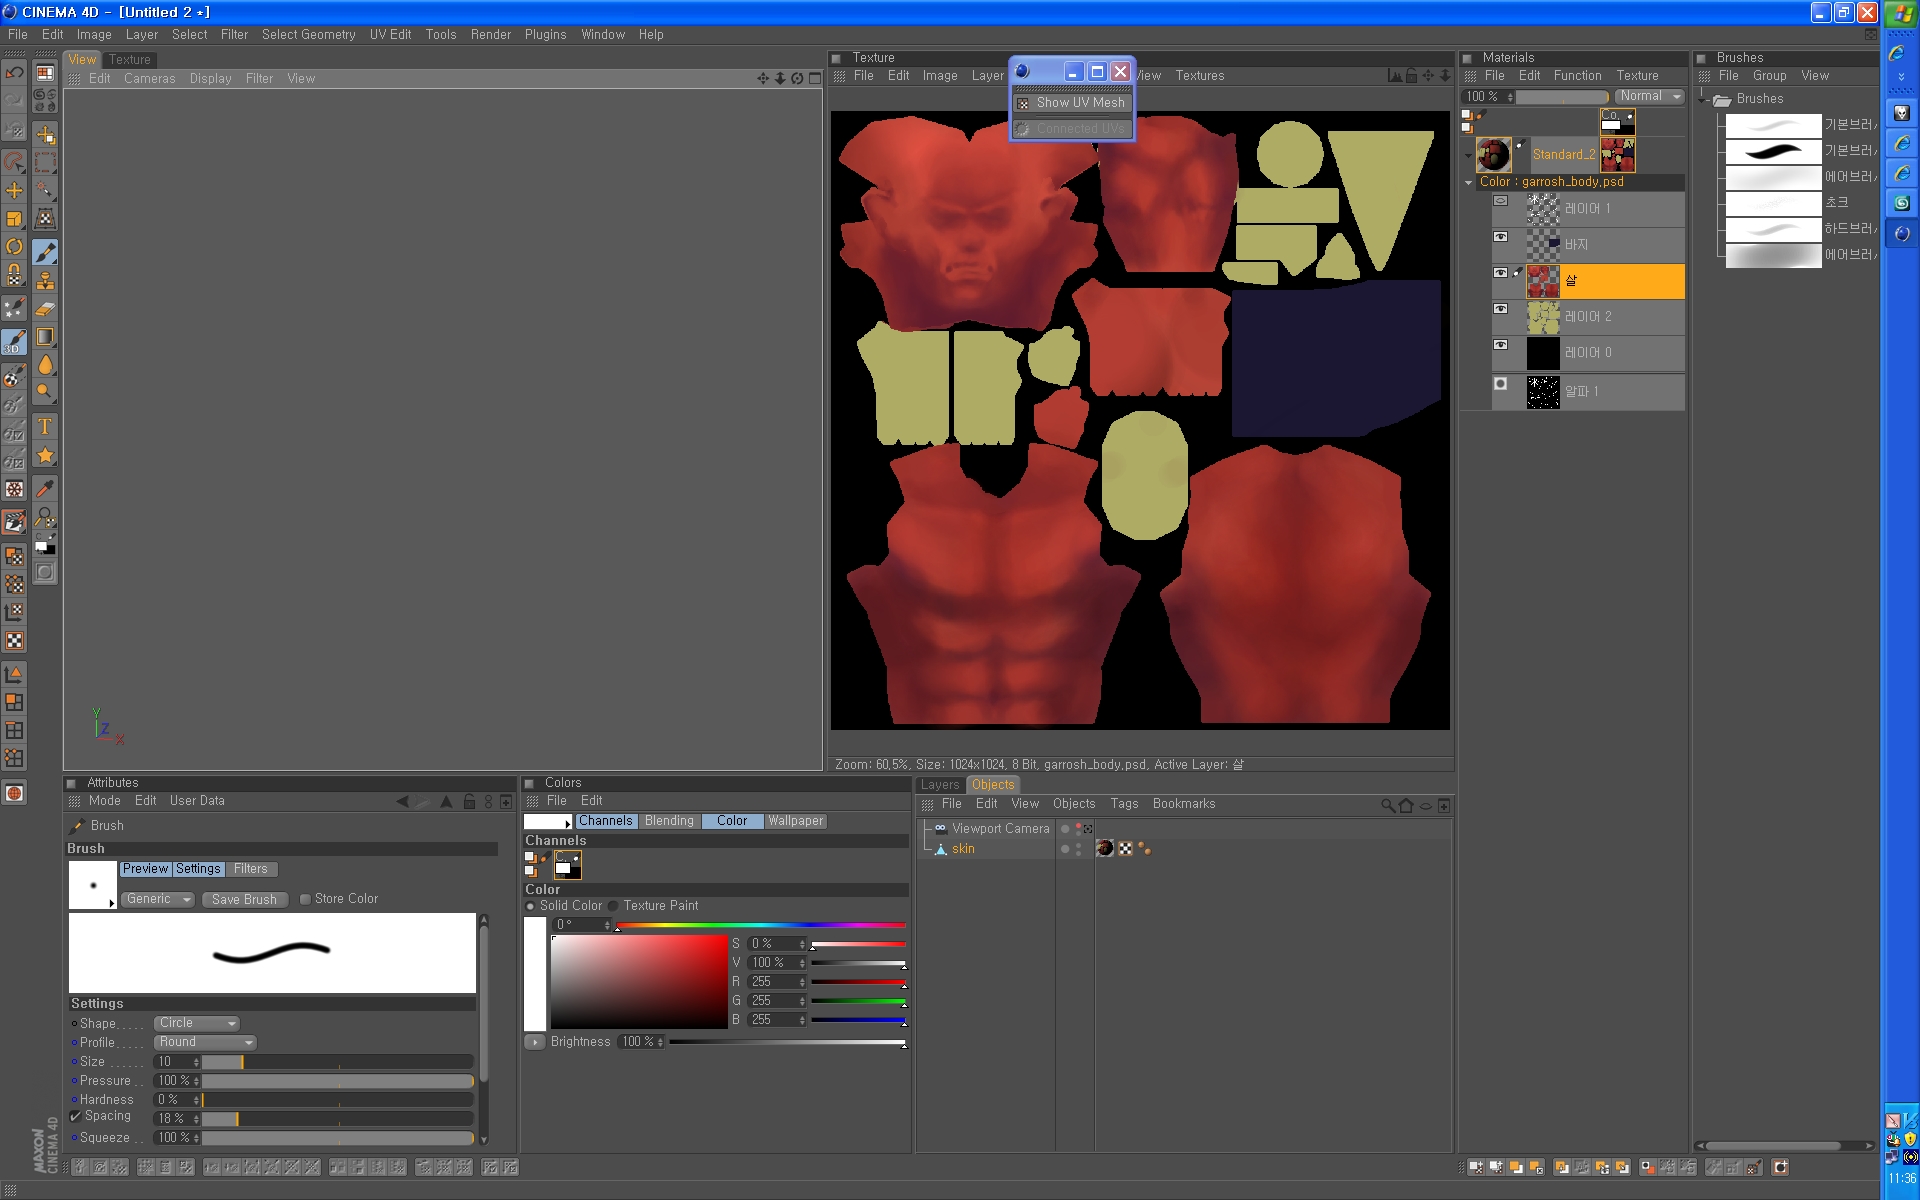Select the Gradient fill tool

tap(45, 337)
